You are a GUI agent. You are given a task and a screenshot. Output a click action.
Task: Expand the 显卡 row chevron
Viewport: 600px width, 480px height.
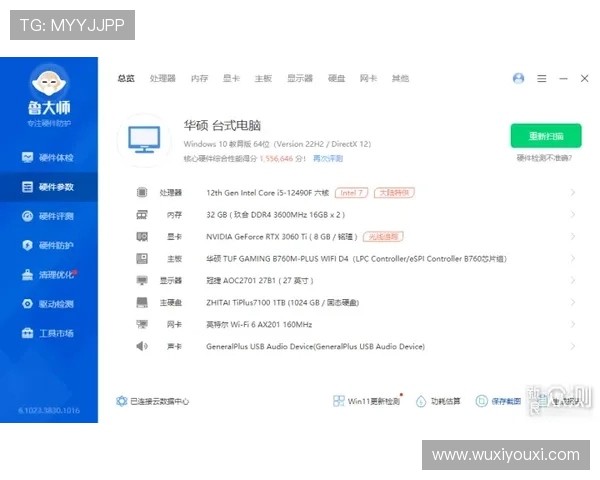pyautogui.click(x=572, y=237)
